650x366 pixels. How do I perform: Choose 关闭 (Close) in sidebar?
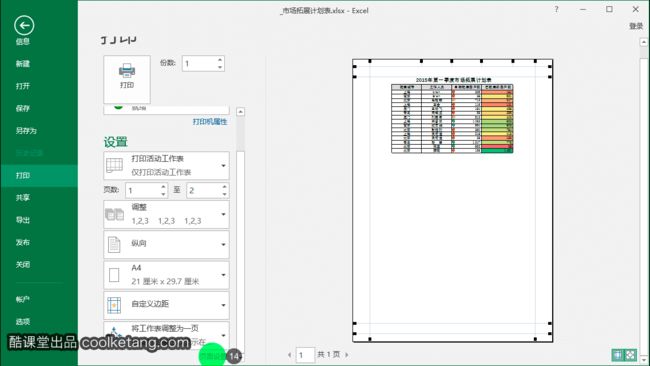22,264
